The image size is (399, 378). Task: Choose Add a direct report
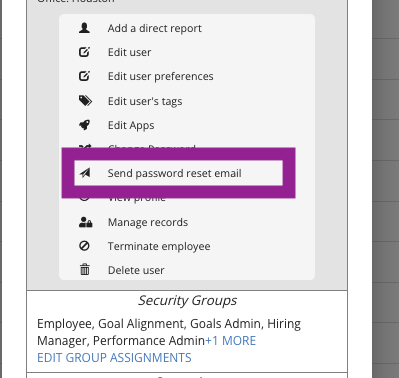(155, 28)
